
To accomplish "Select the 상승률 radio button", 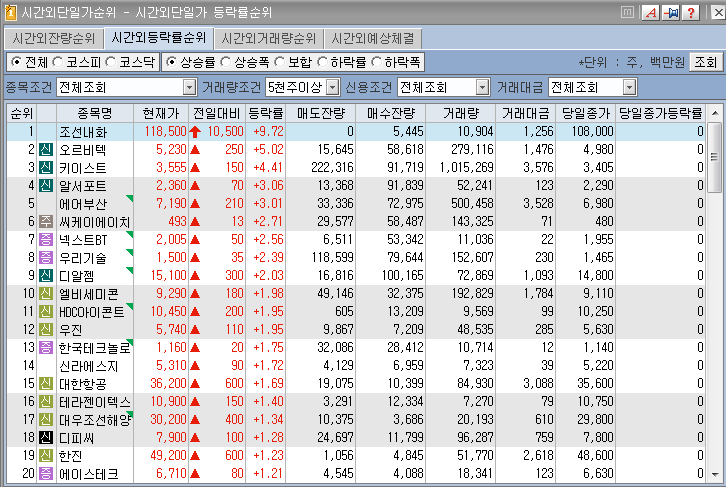I will [x=171, y=62].
